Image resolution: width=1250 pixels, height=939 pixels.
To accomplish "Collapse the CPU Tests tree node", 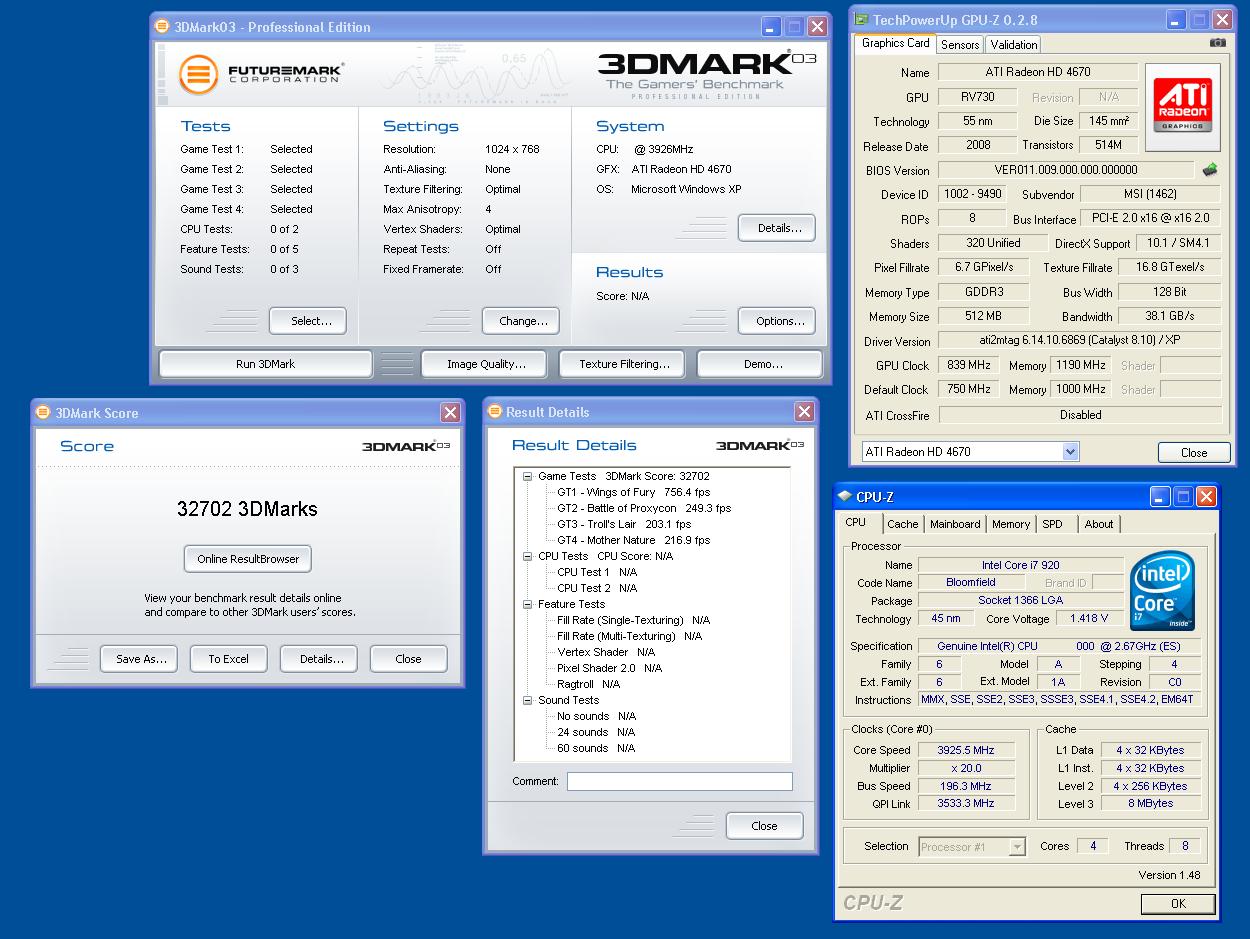I will point(527,556).
